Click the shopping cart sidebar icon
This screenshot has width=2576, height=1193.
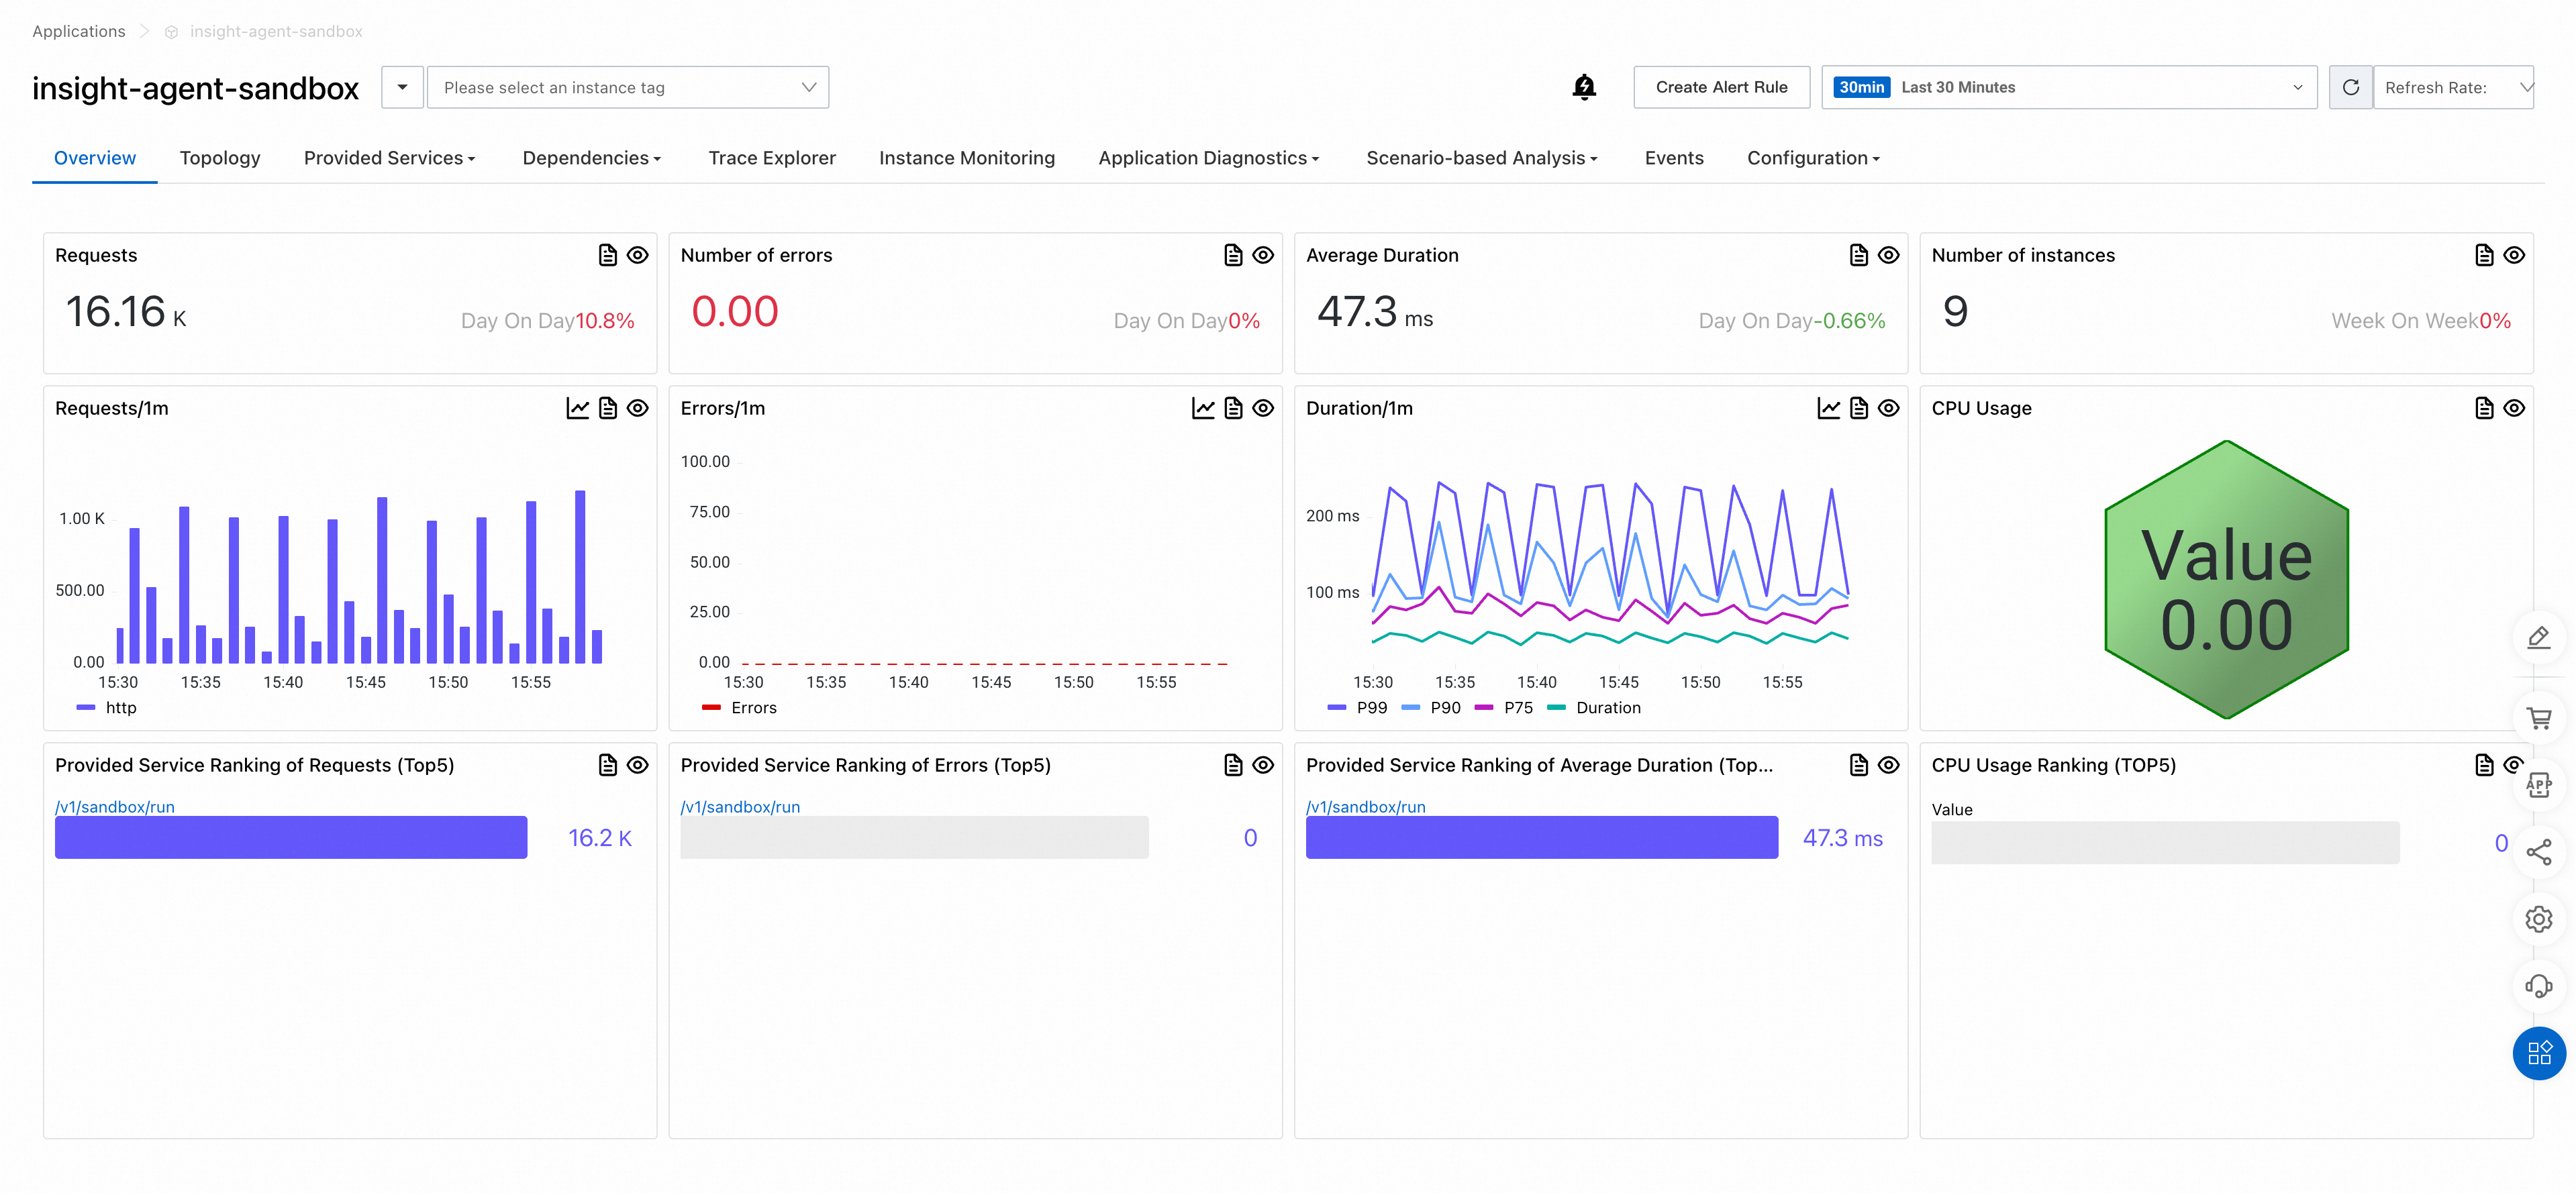tap(2538, 718)
